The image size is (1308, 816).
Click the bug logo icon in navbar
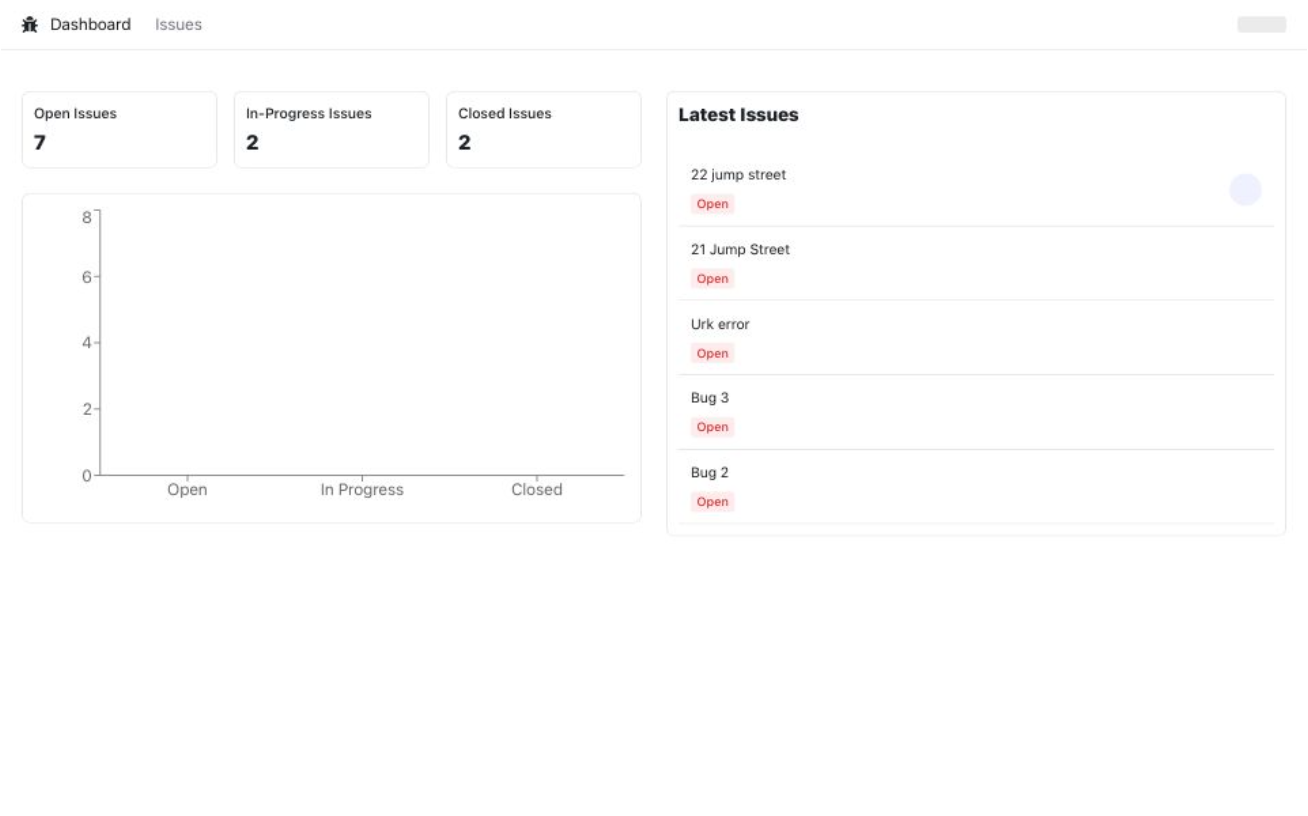[30, 24]
